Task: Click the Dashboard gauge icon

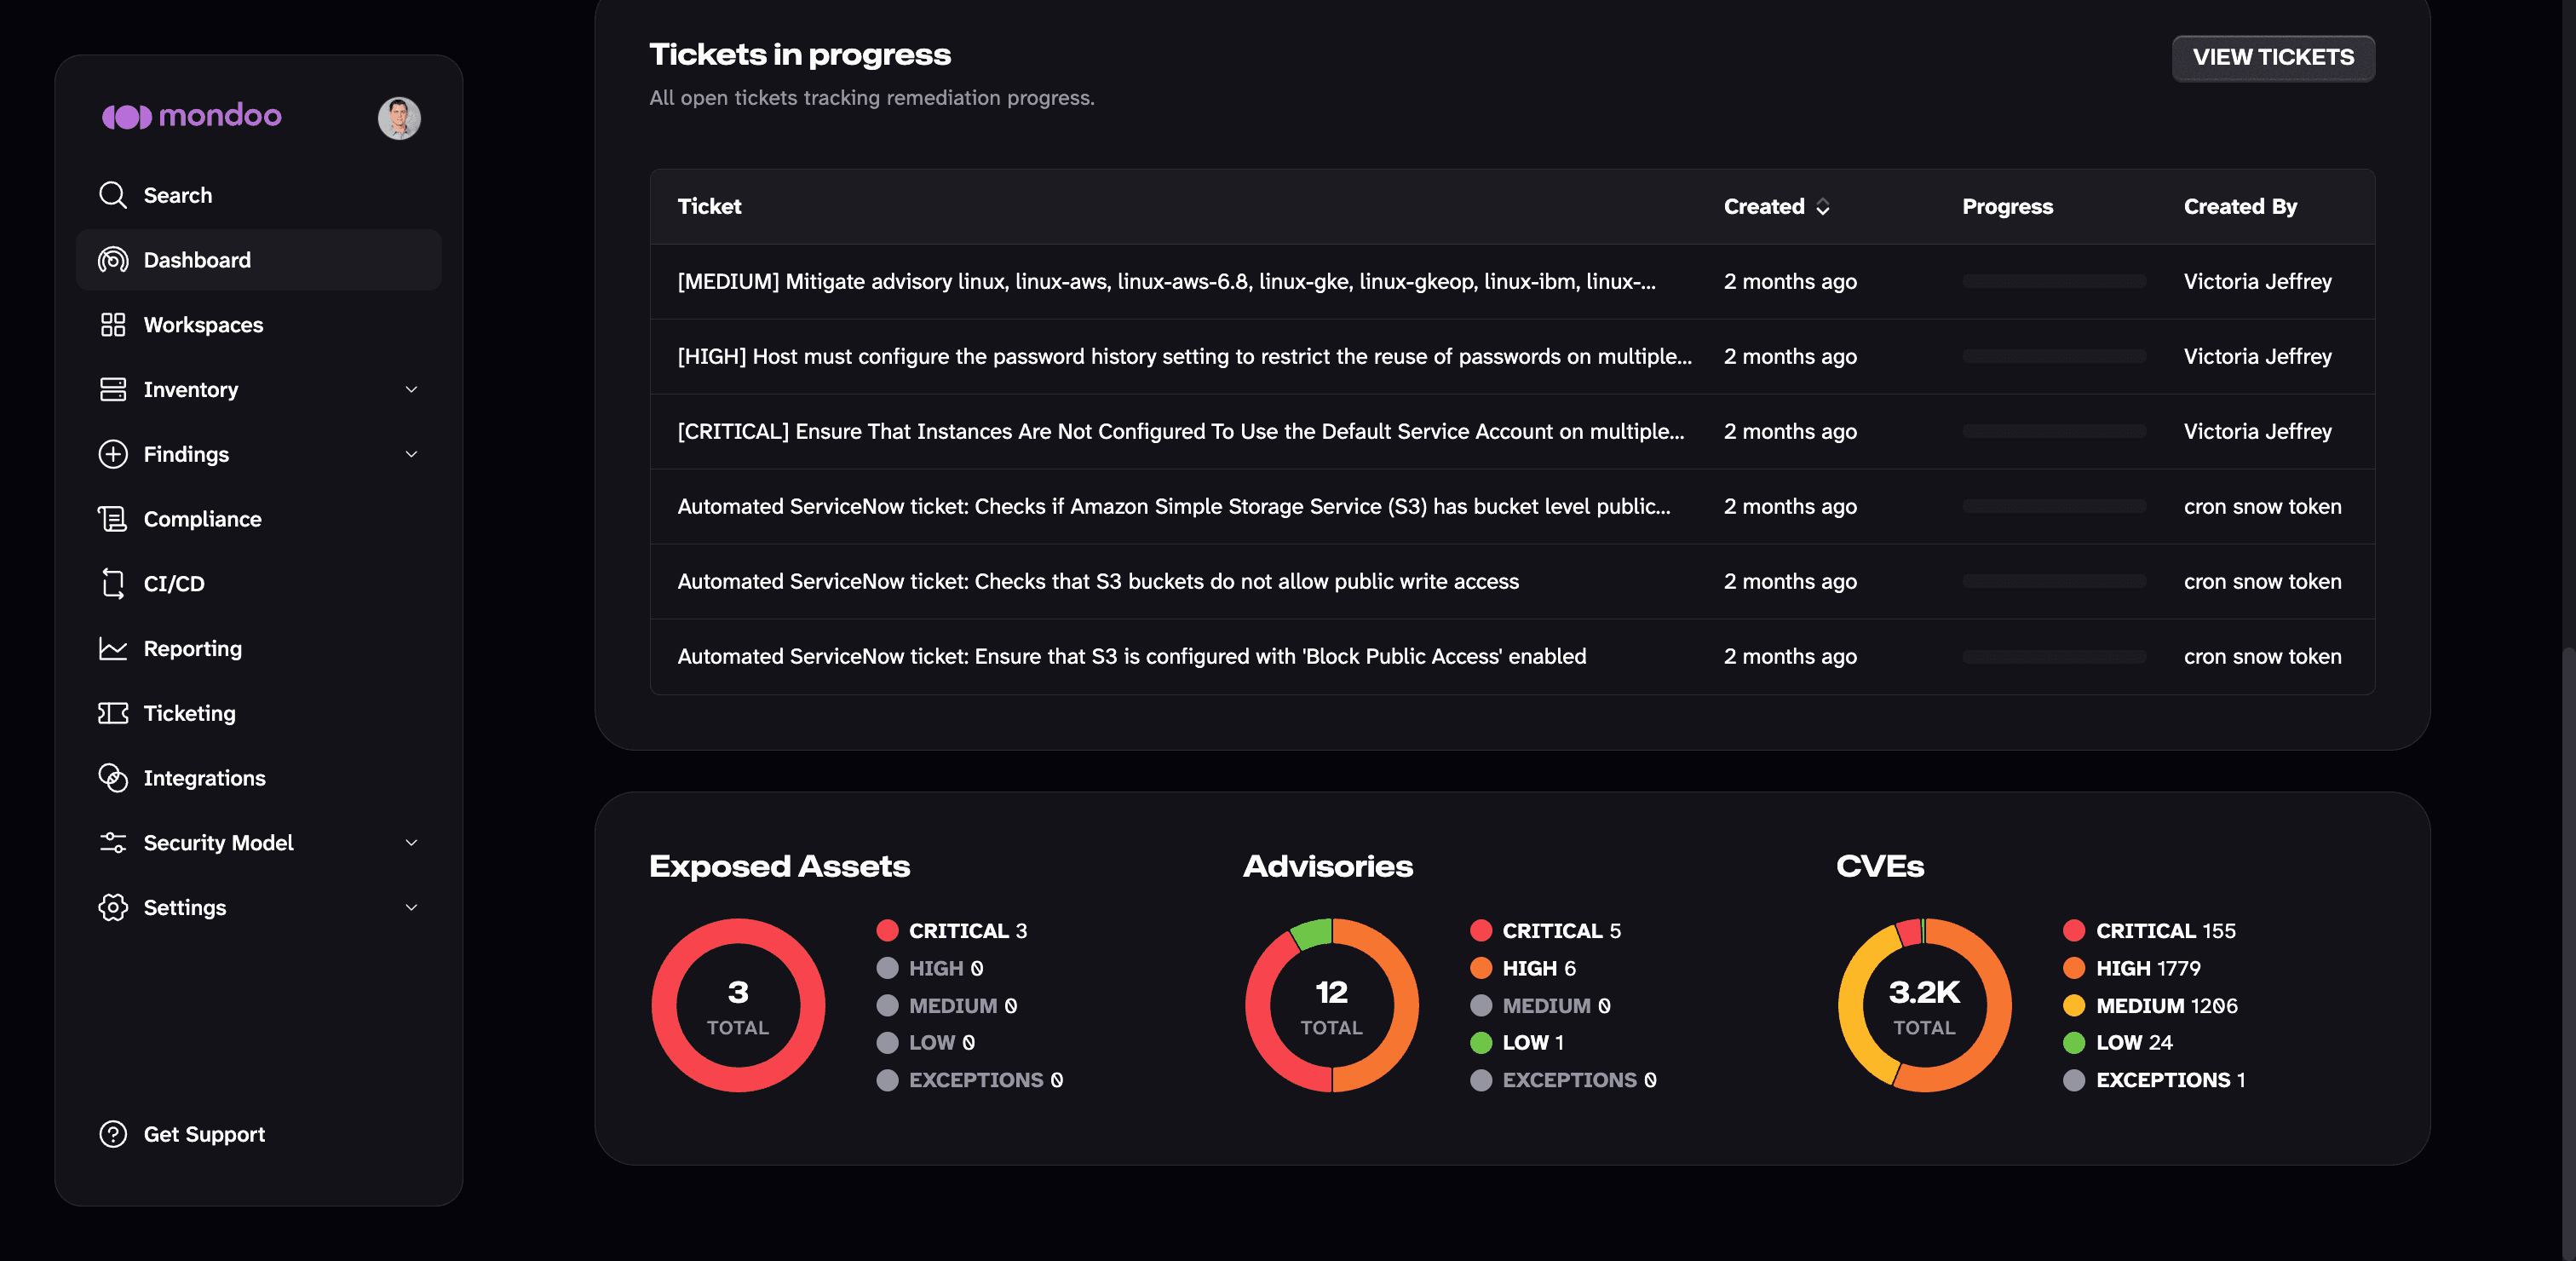Action: pos(113,260)
